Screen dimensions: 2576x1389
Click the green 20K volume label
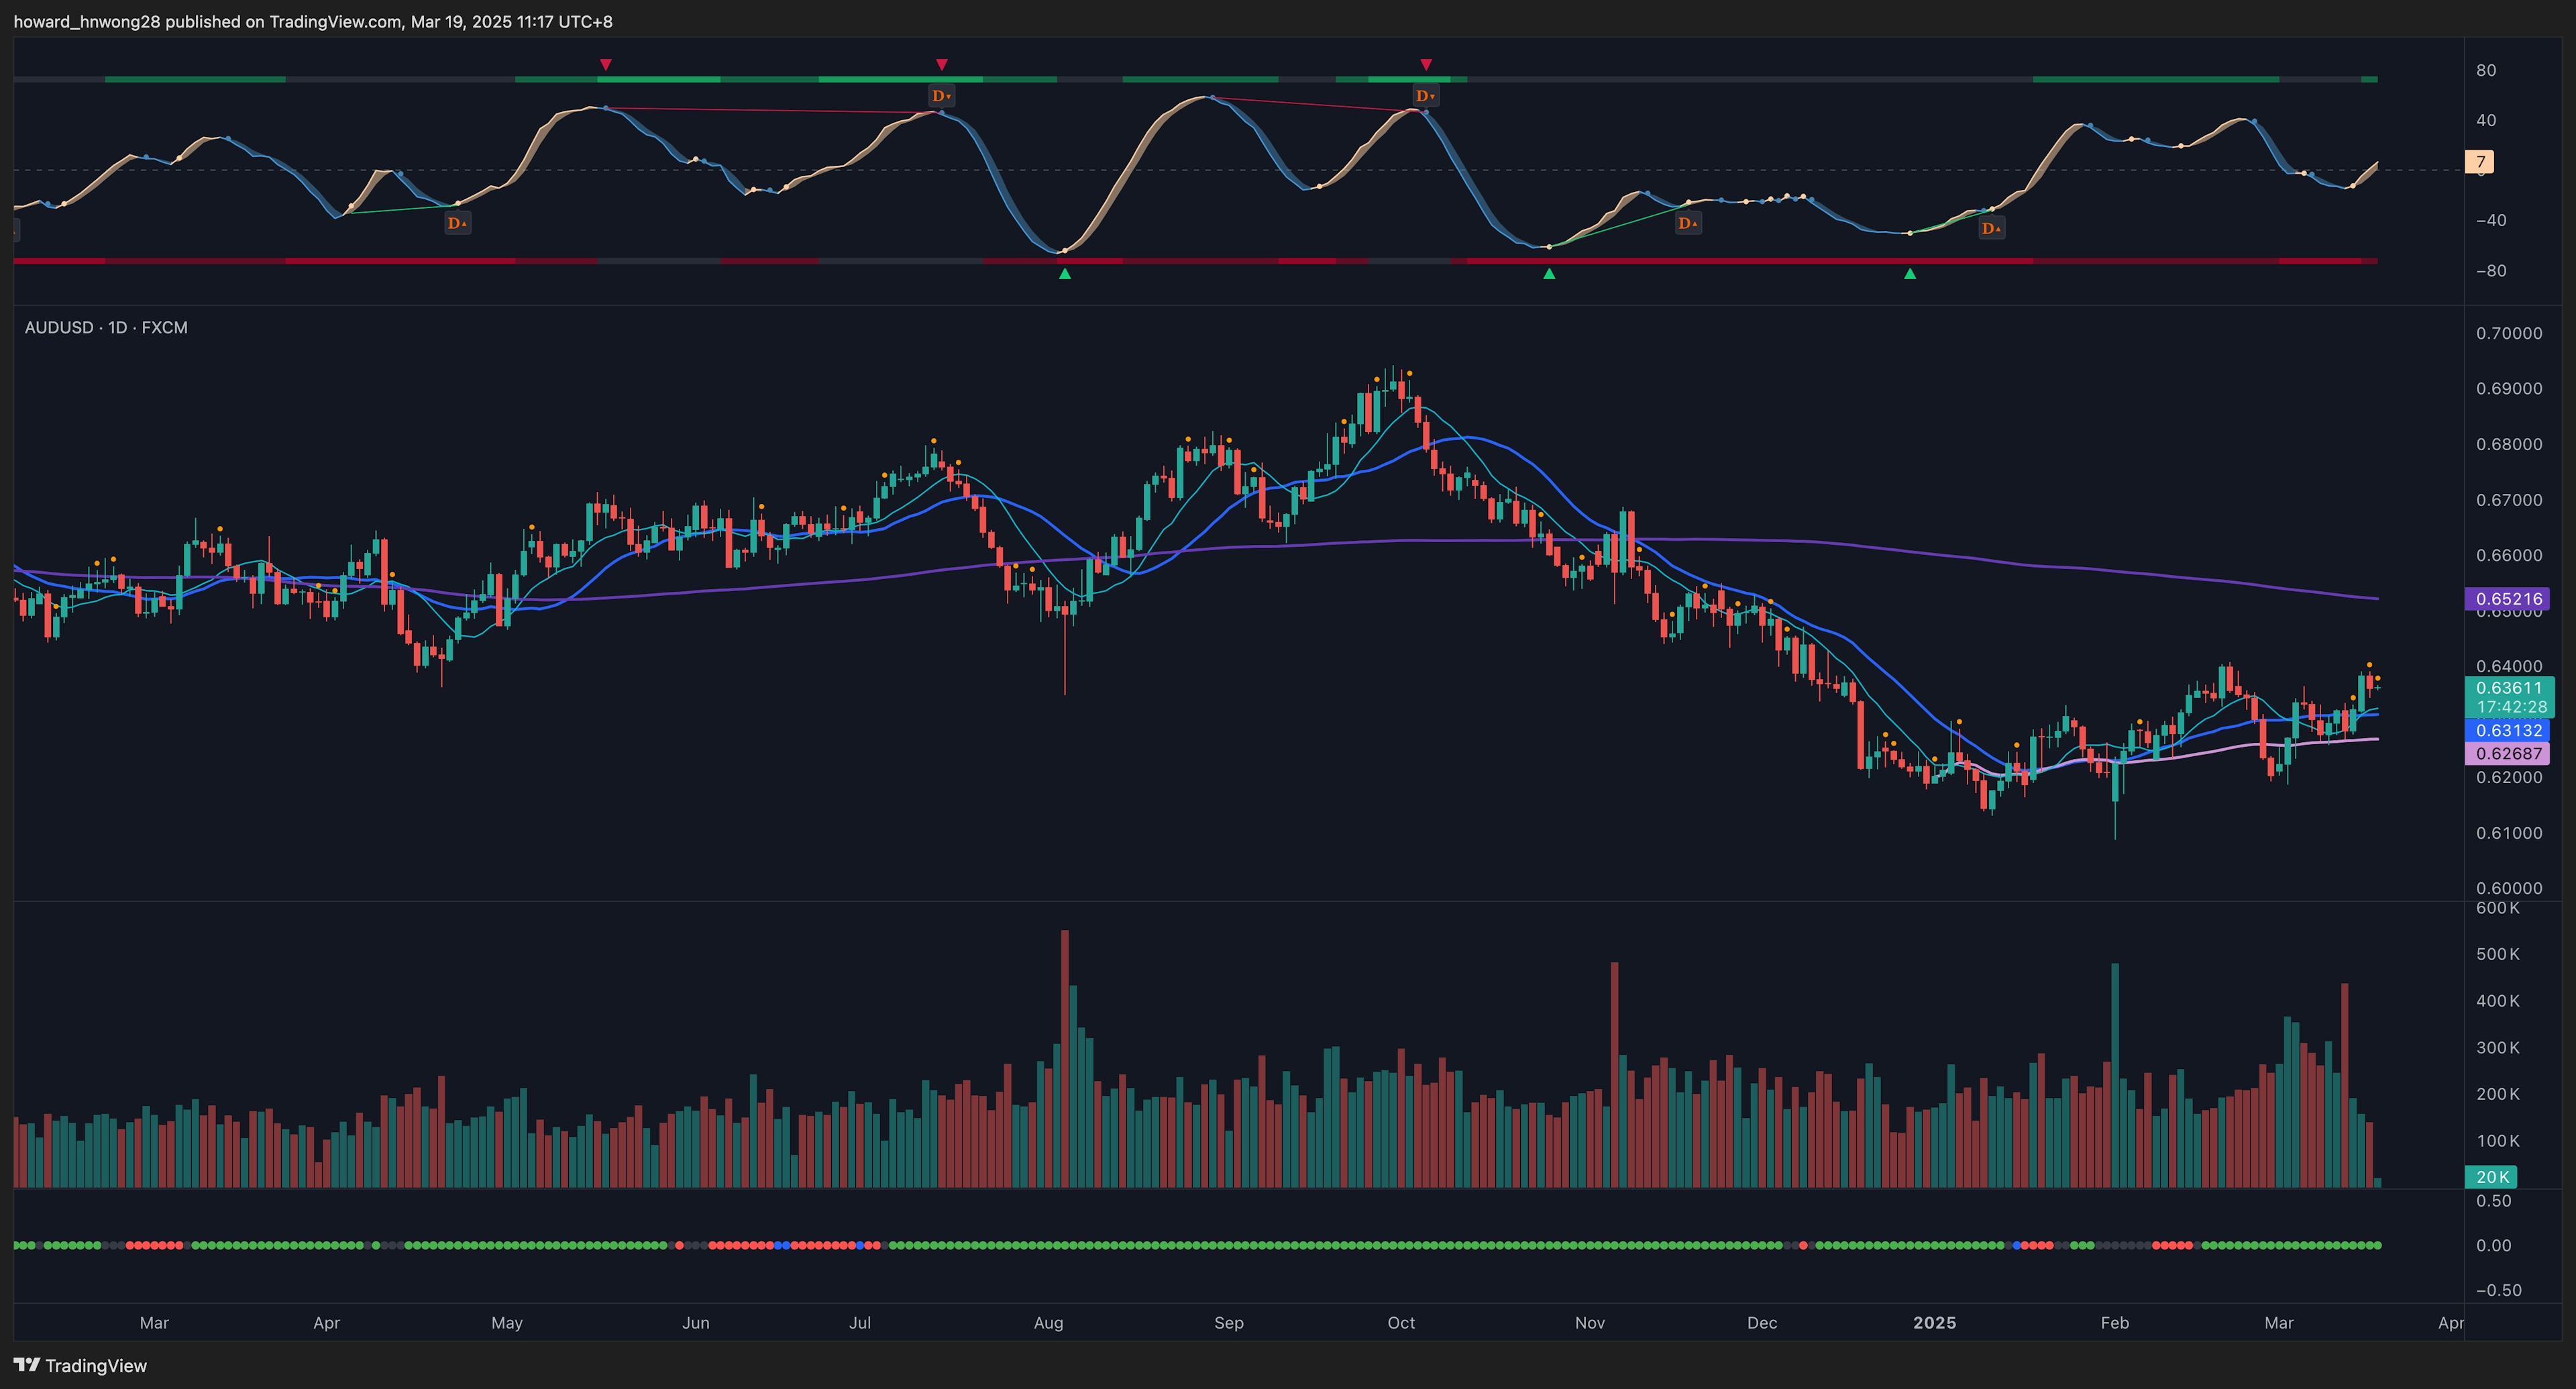[2492, 1177]
